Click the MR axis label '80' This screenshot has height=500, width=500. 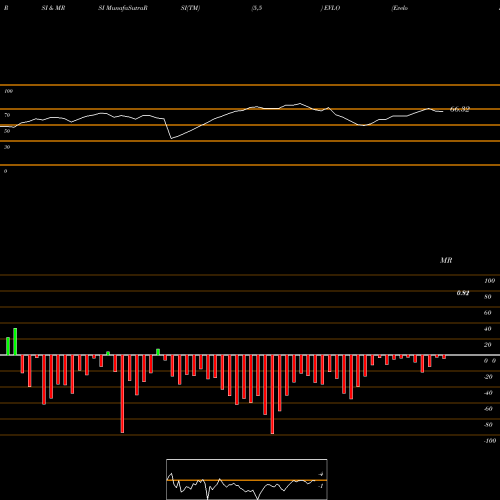click(488, 297)
